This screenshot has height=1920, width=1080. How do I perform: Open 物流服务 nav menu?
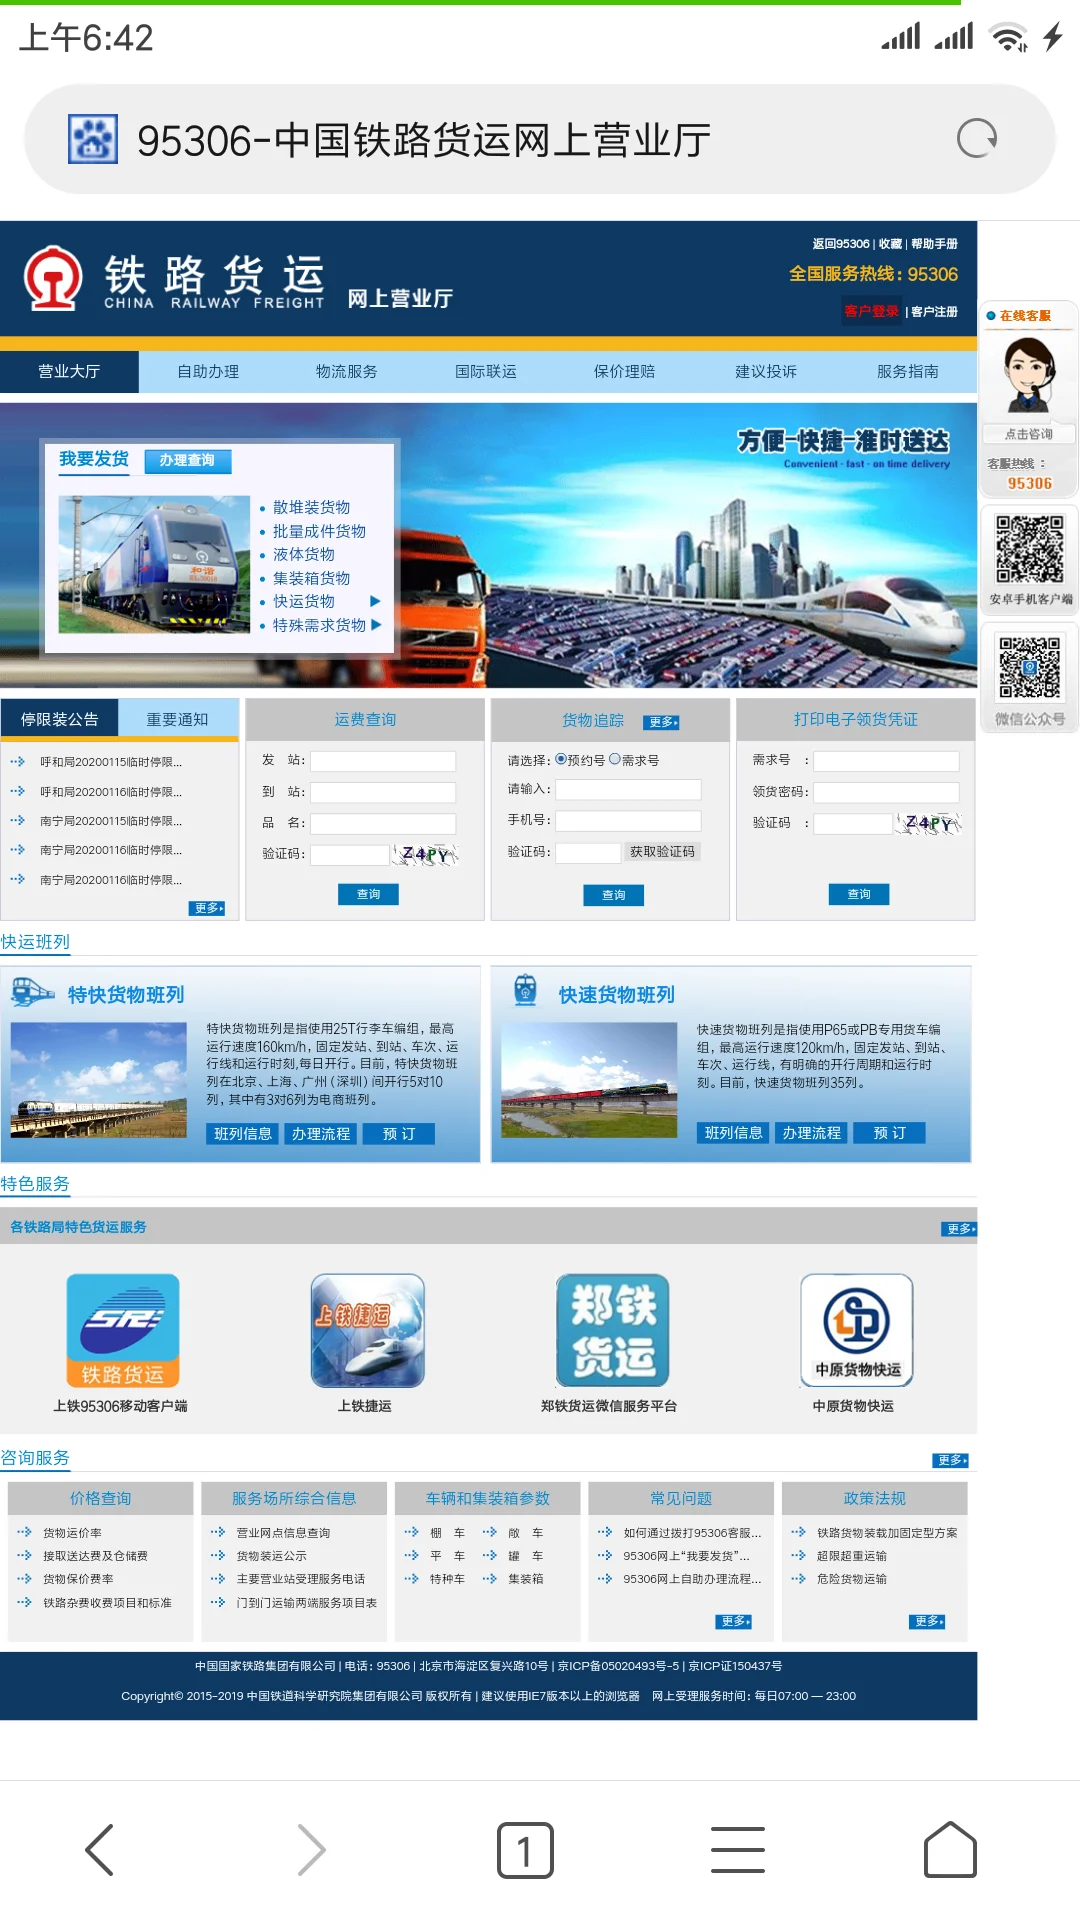coord(347,371)
